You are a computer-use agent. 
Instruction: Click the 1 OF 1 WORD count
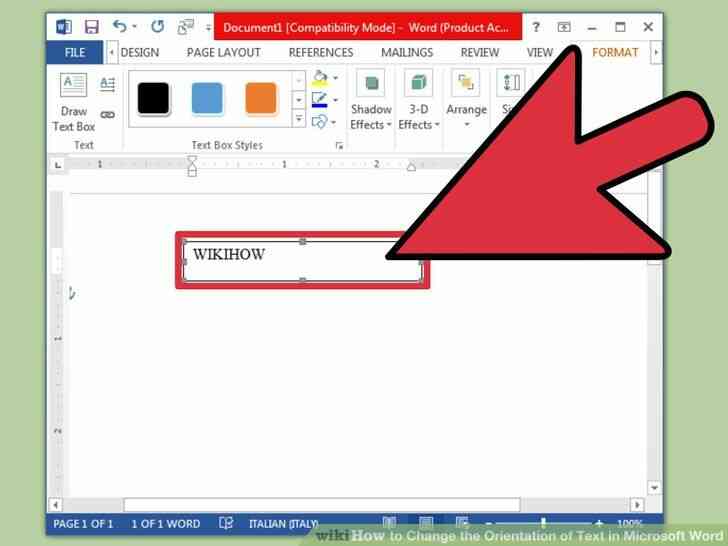166,524
